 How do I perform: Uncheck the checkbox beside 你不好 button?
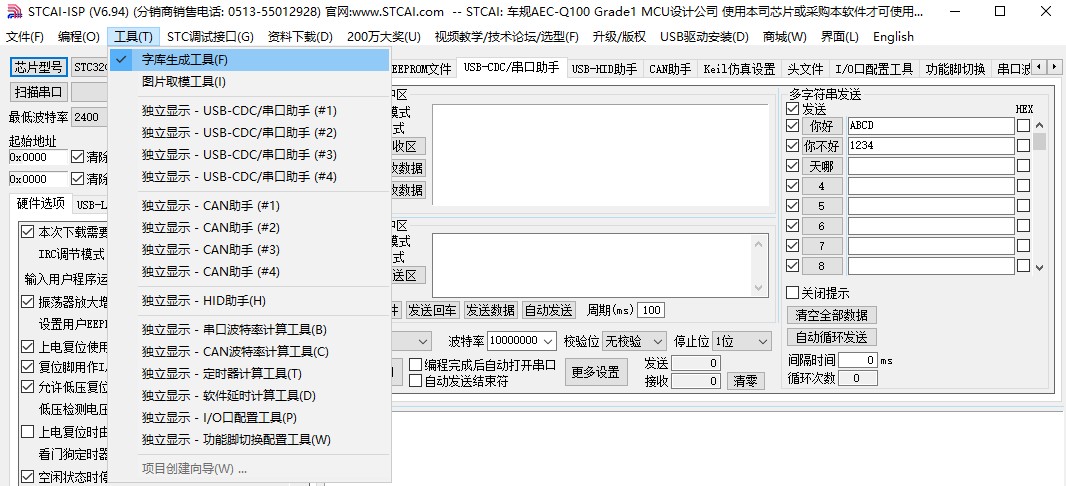point(793,145)
